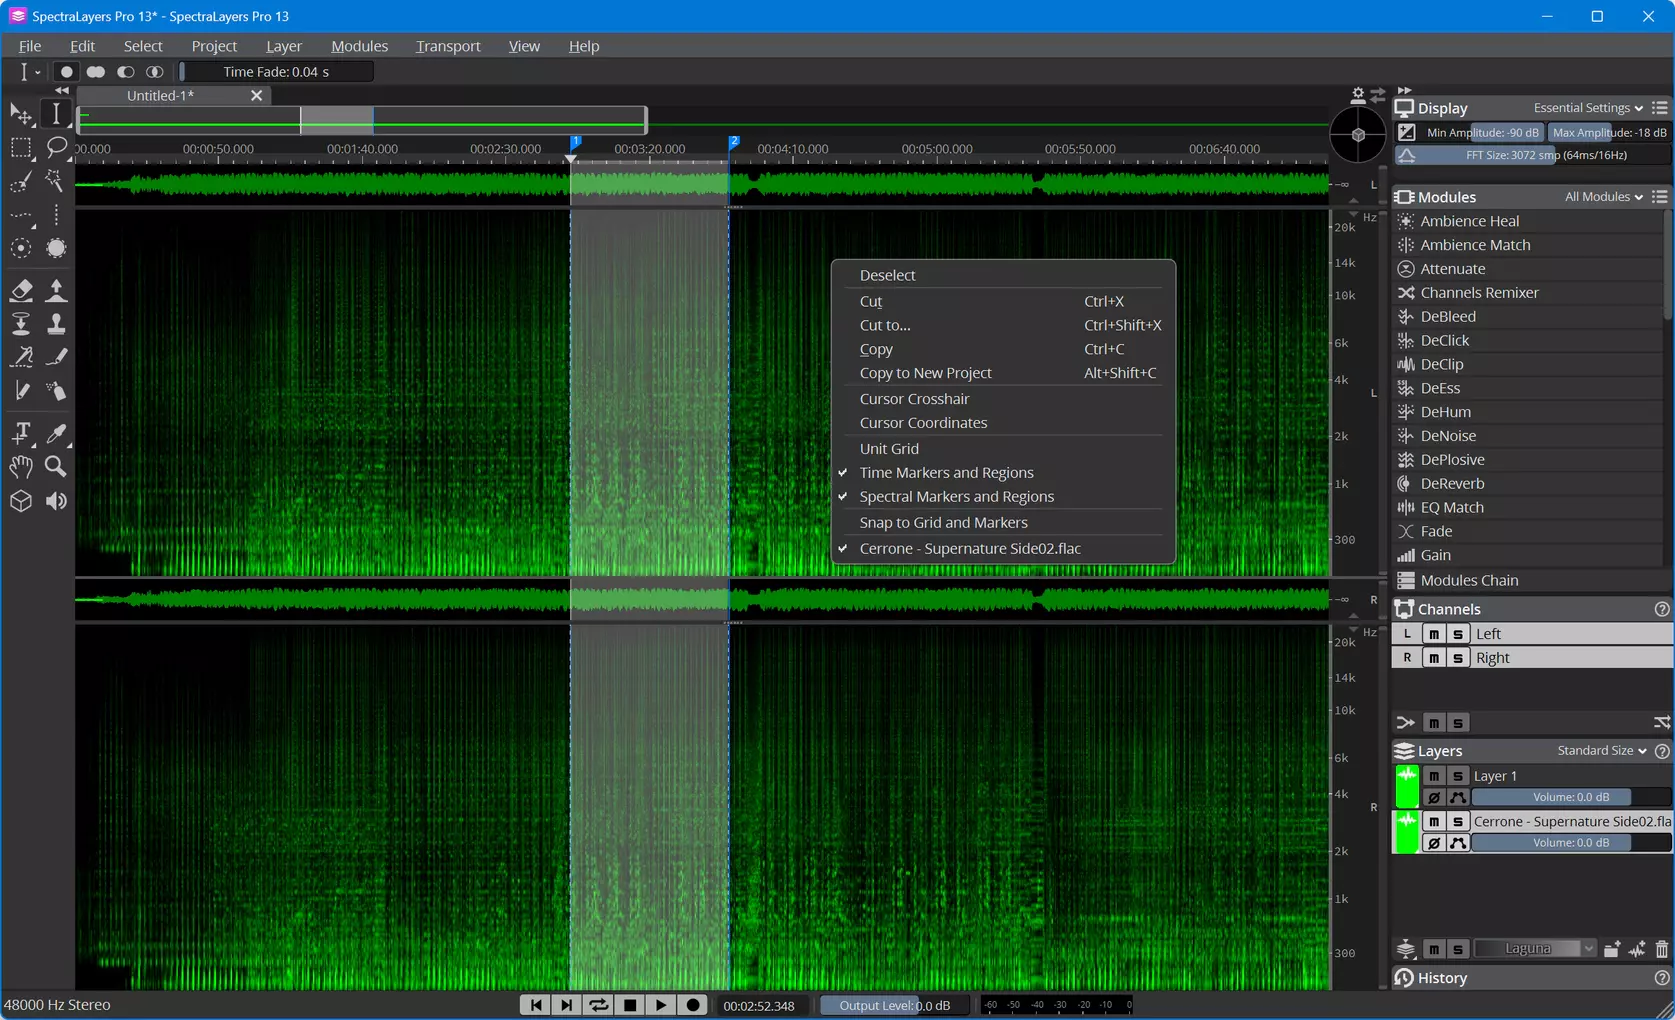Open the Standard Size layers dropdown
The width and height of the screenshot is (1675, 1020).
(x=1602, y=751)
